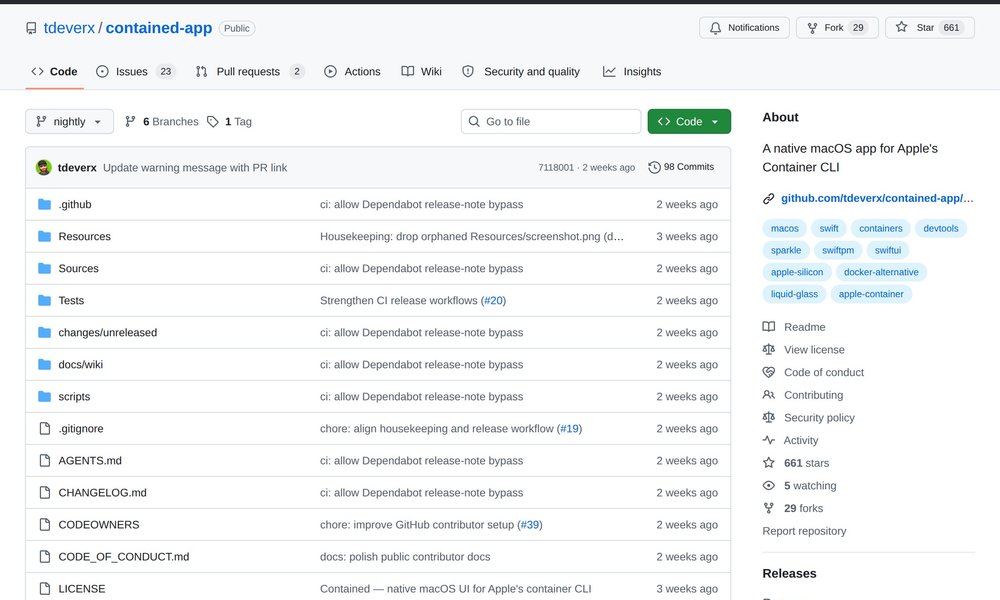The width and height of the screenshot is (1000, 600).
Task: Click the sparkle topic tag
Action: pyautogui.click(x=786, y=251)
